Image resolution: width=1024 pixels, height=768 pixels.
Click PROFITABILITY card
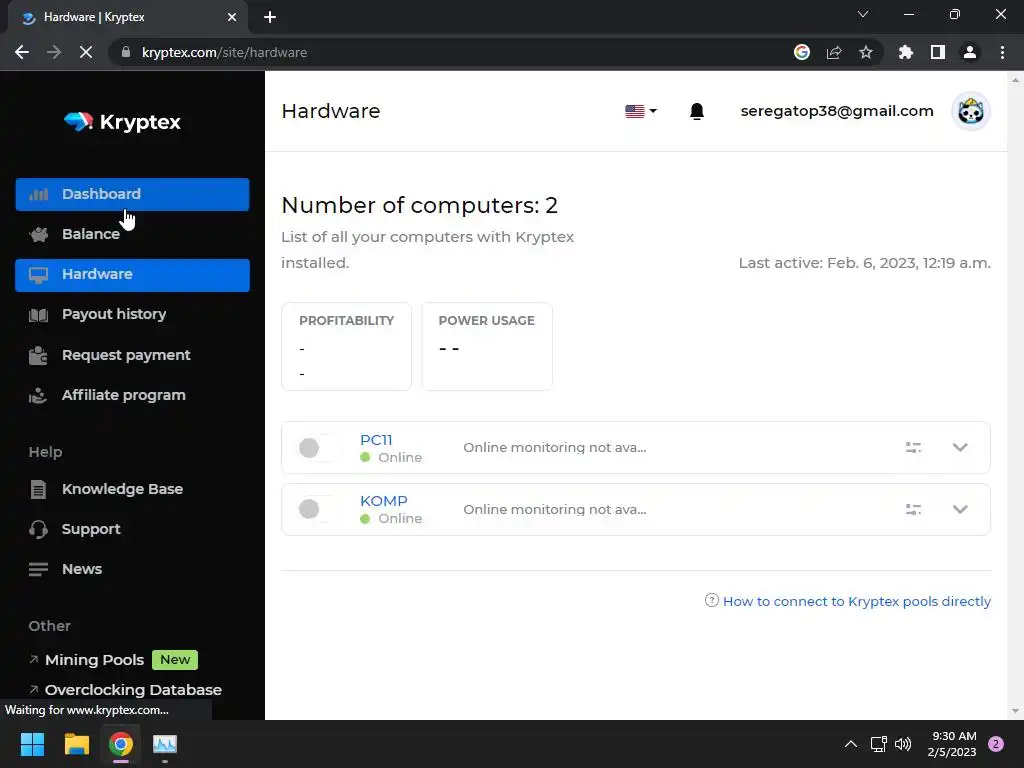click(346, 347)
